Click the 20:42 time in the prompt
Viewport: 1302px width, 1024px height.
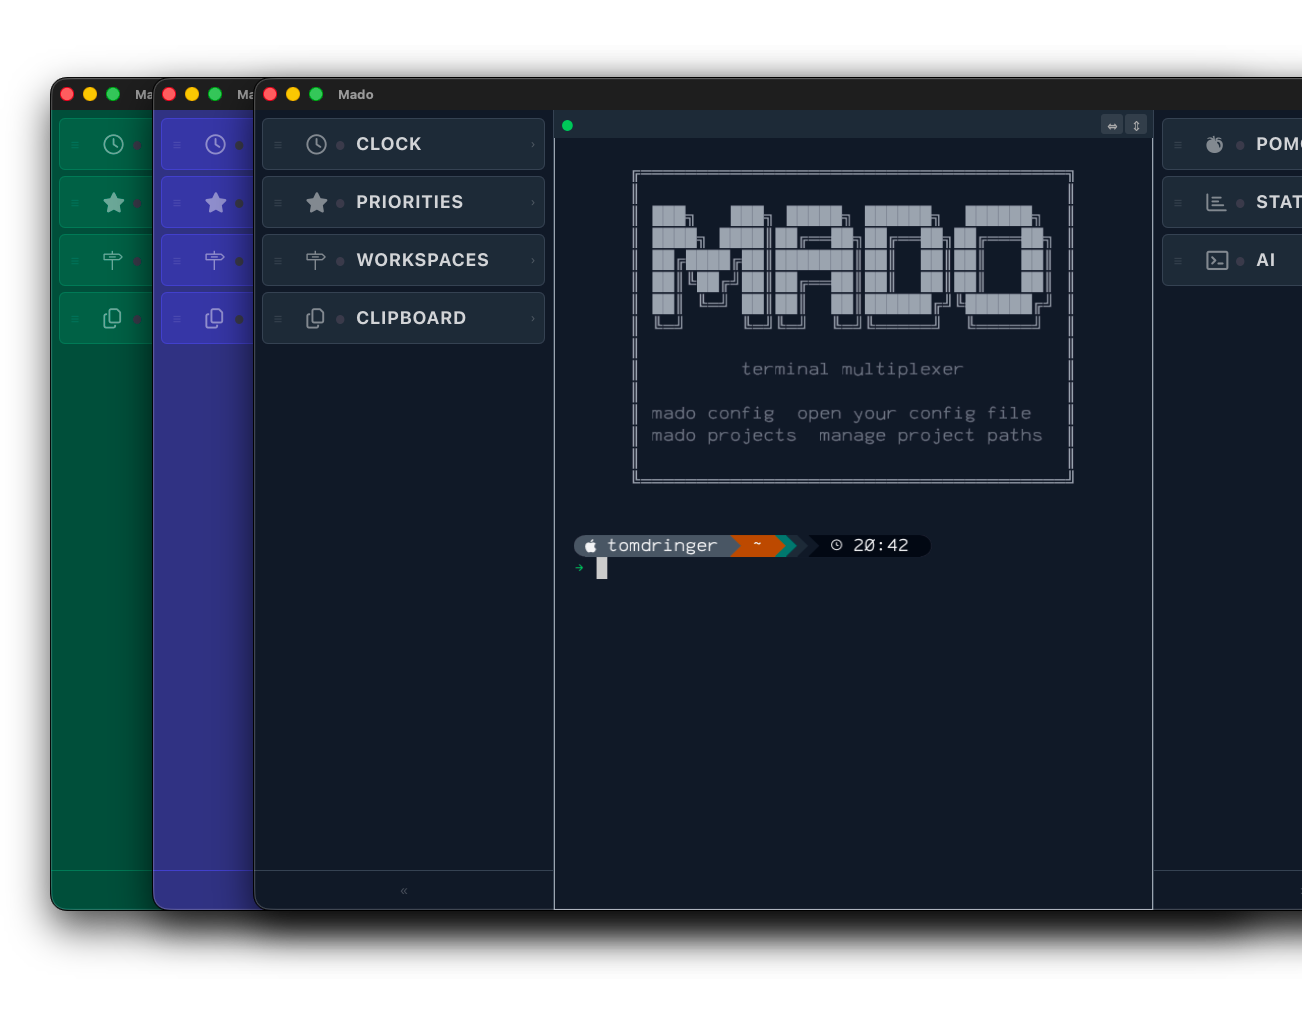click(x=881, y=545)
